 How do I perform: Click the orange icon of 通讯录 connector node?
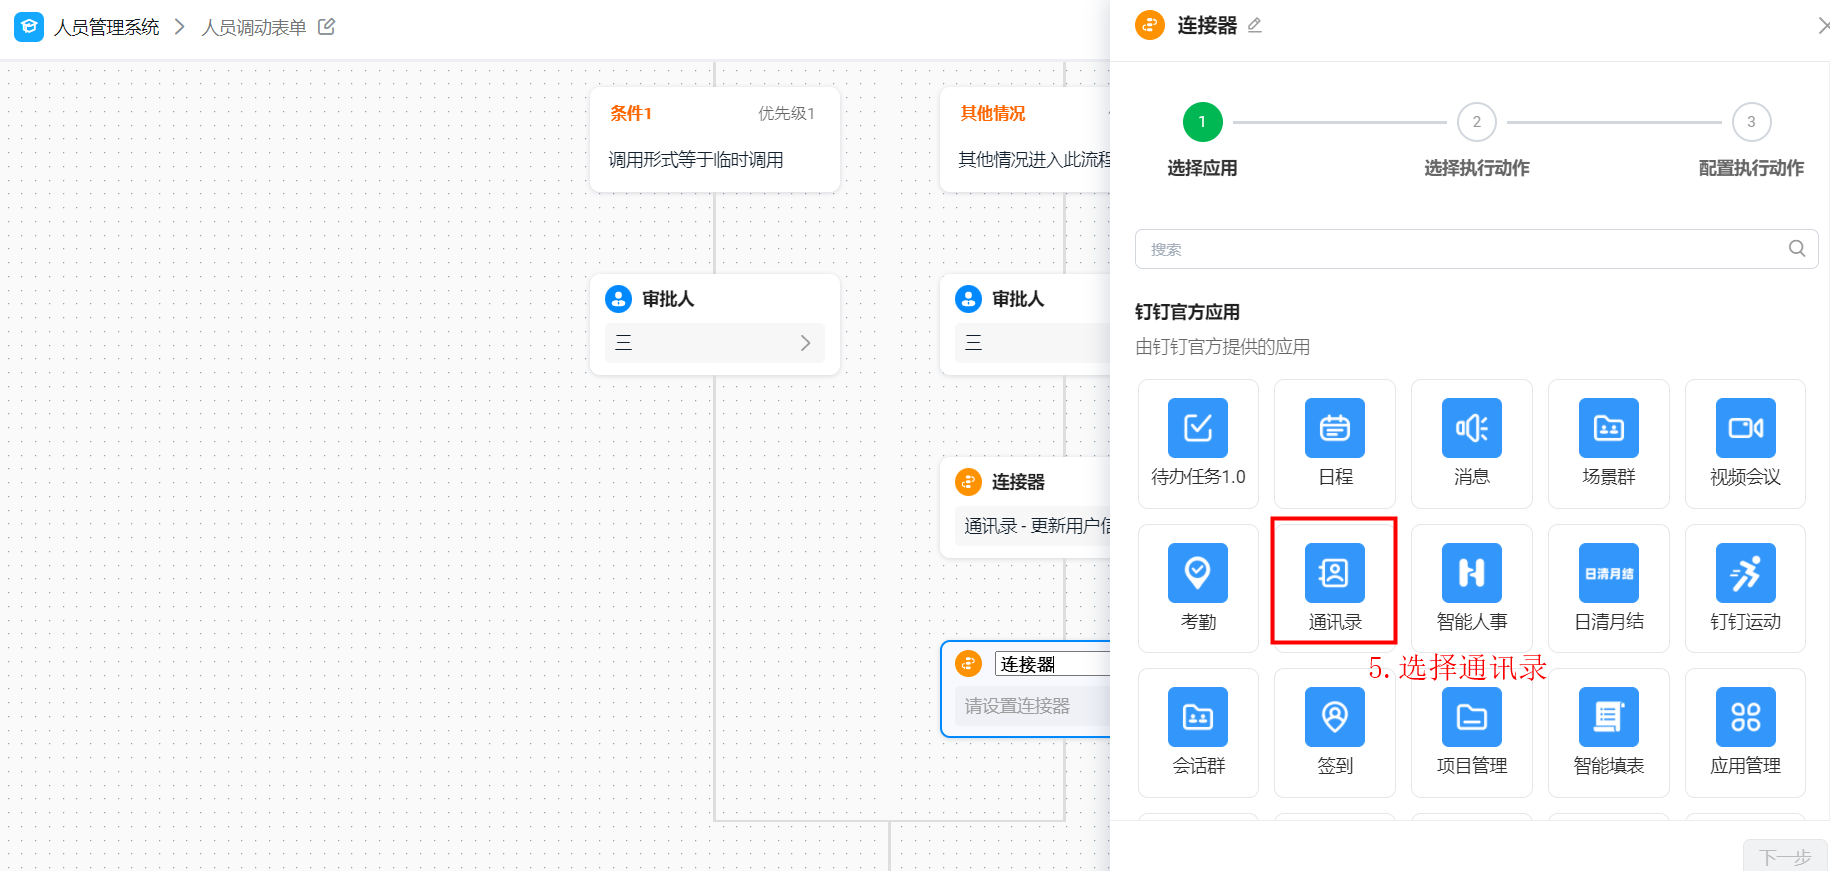coord(968,482)
